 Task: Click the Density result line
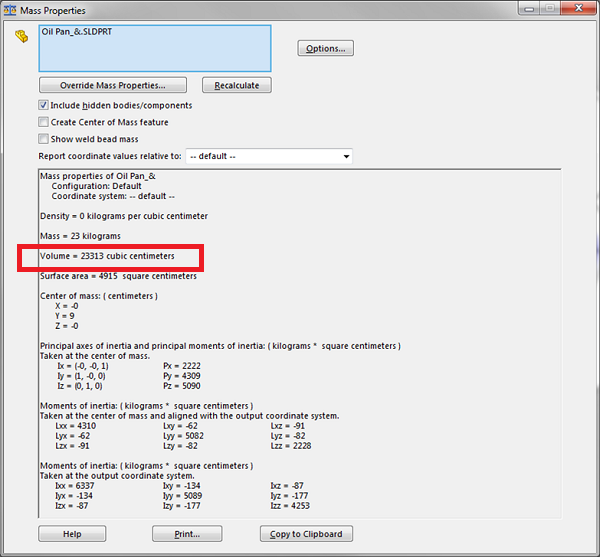click(124, 216)
